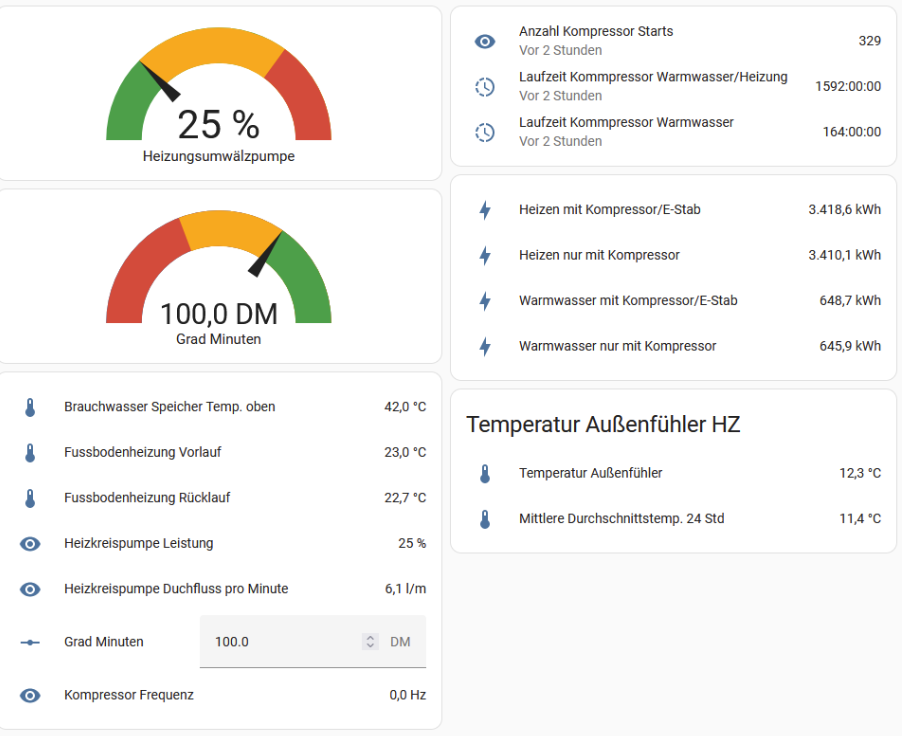Click thermometer icon for Brauchwasser Speicher Temp. oben
This screenshot has height=736, width=908.
[x=30, y=407]
